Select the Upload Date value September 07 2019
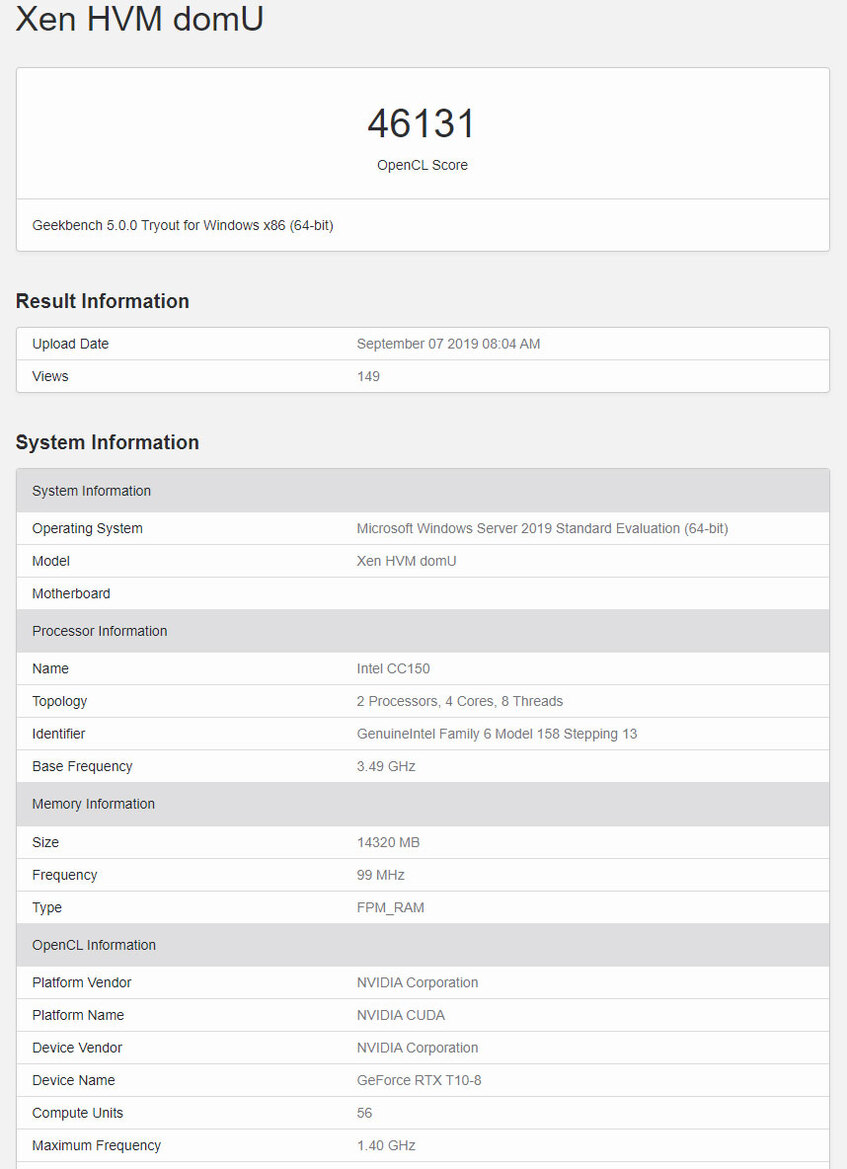The image size is (847, 1169). [448, 344]
